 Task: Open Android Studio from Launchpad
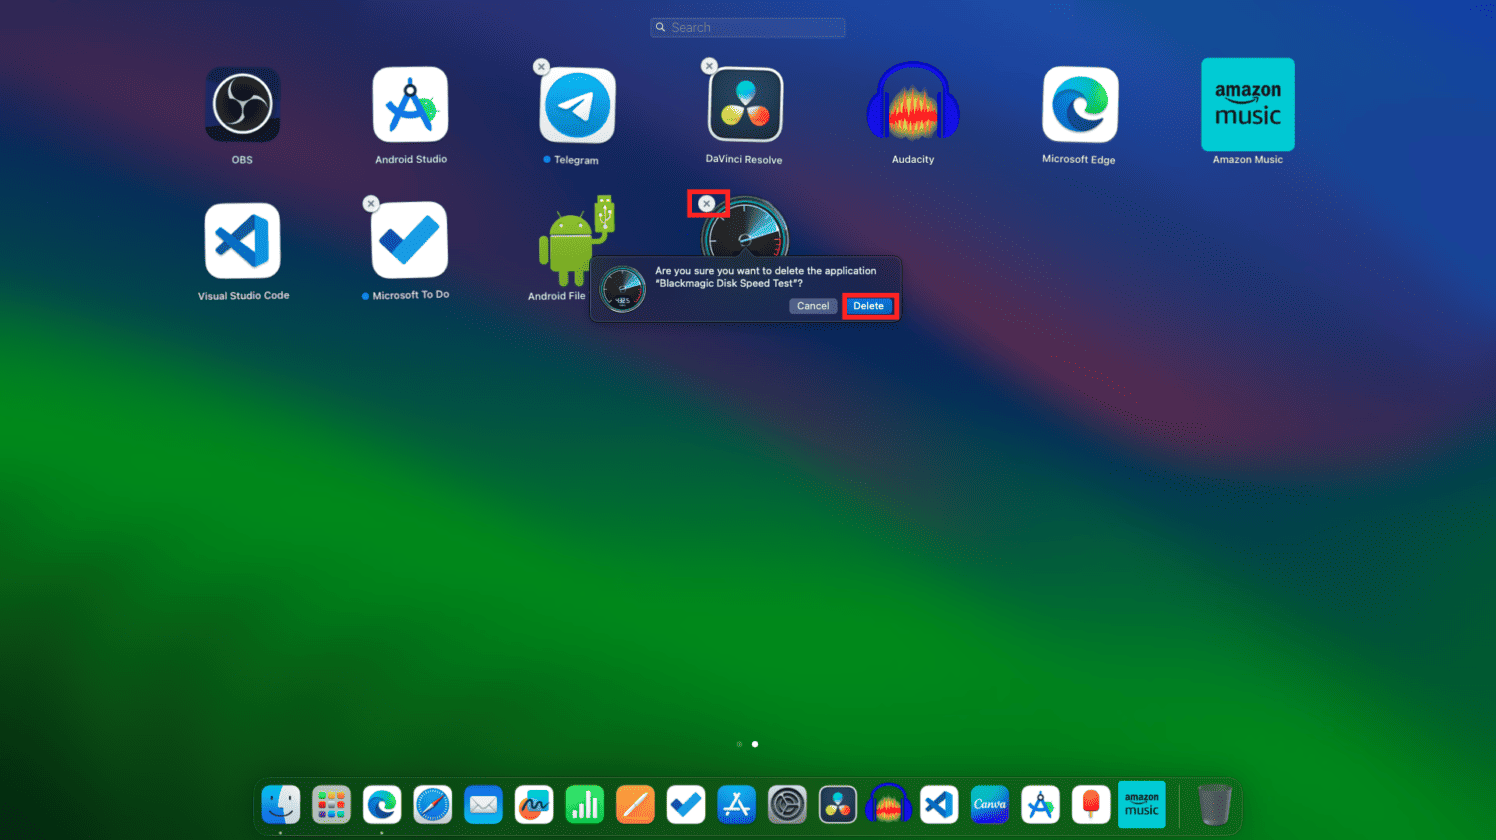(410, 104)
